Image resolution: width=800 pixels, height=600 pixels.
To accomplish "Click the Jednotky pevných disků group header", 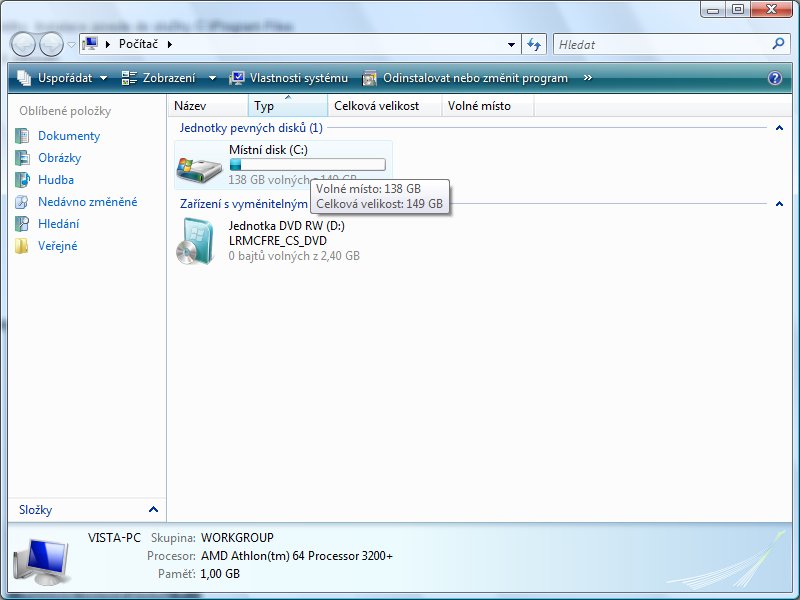I will [251, 128].
